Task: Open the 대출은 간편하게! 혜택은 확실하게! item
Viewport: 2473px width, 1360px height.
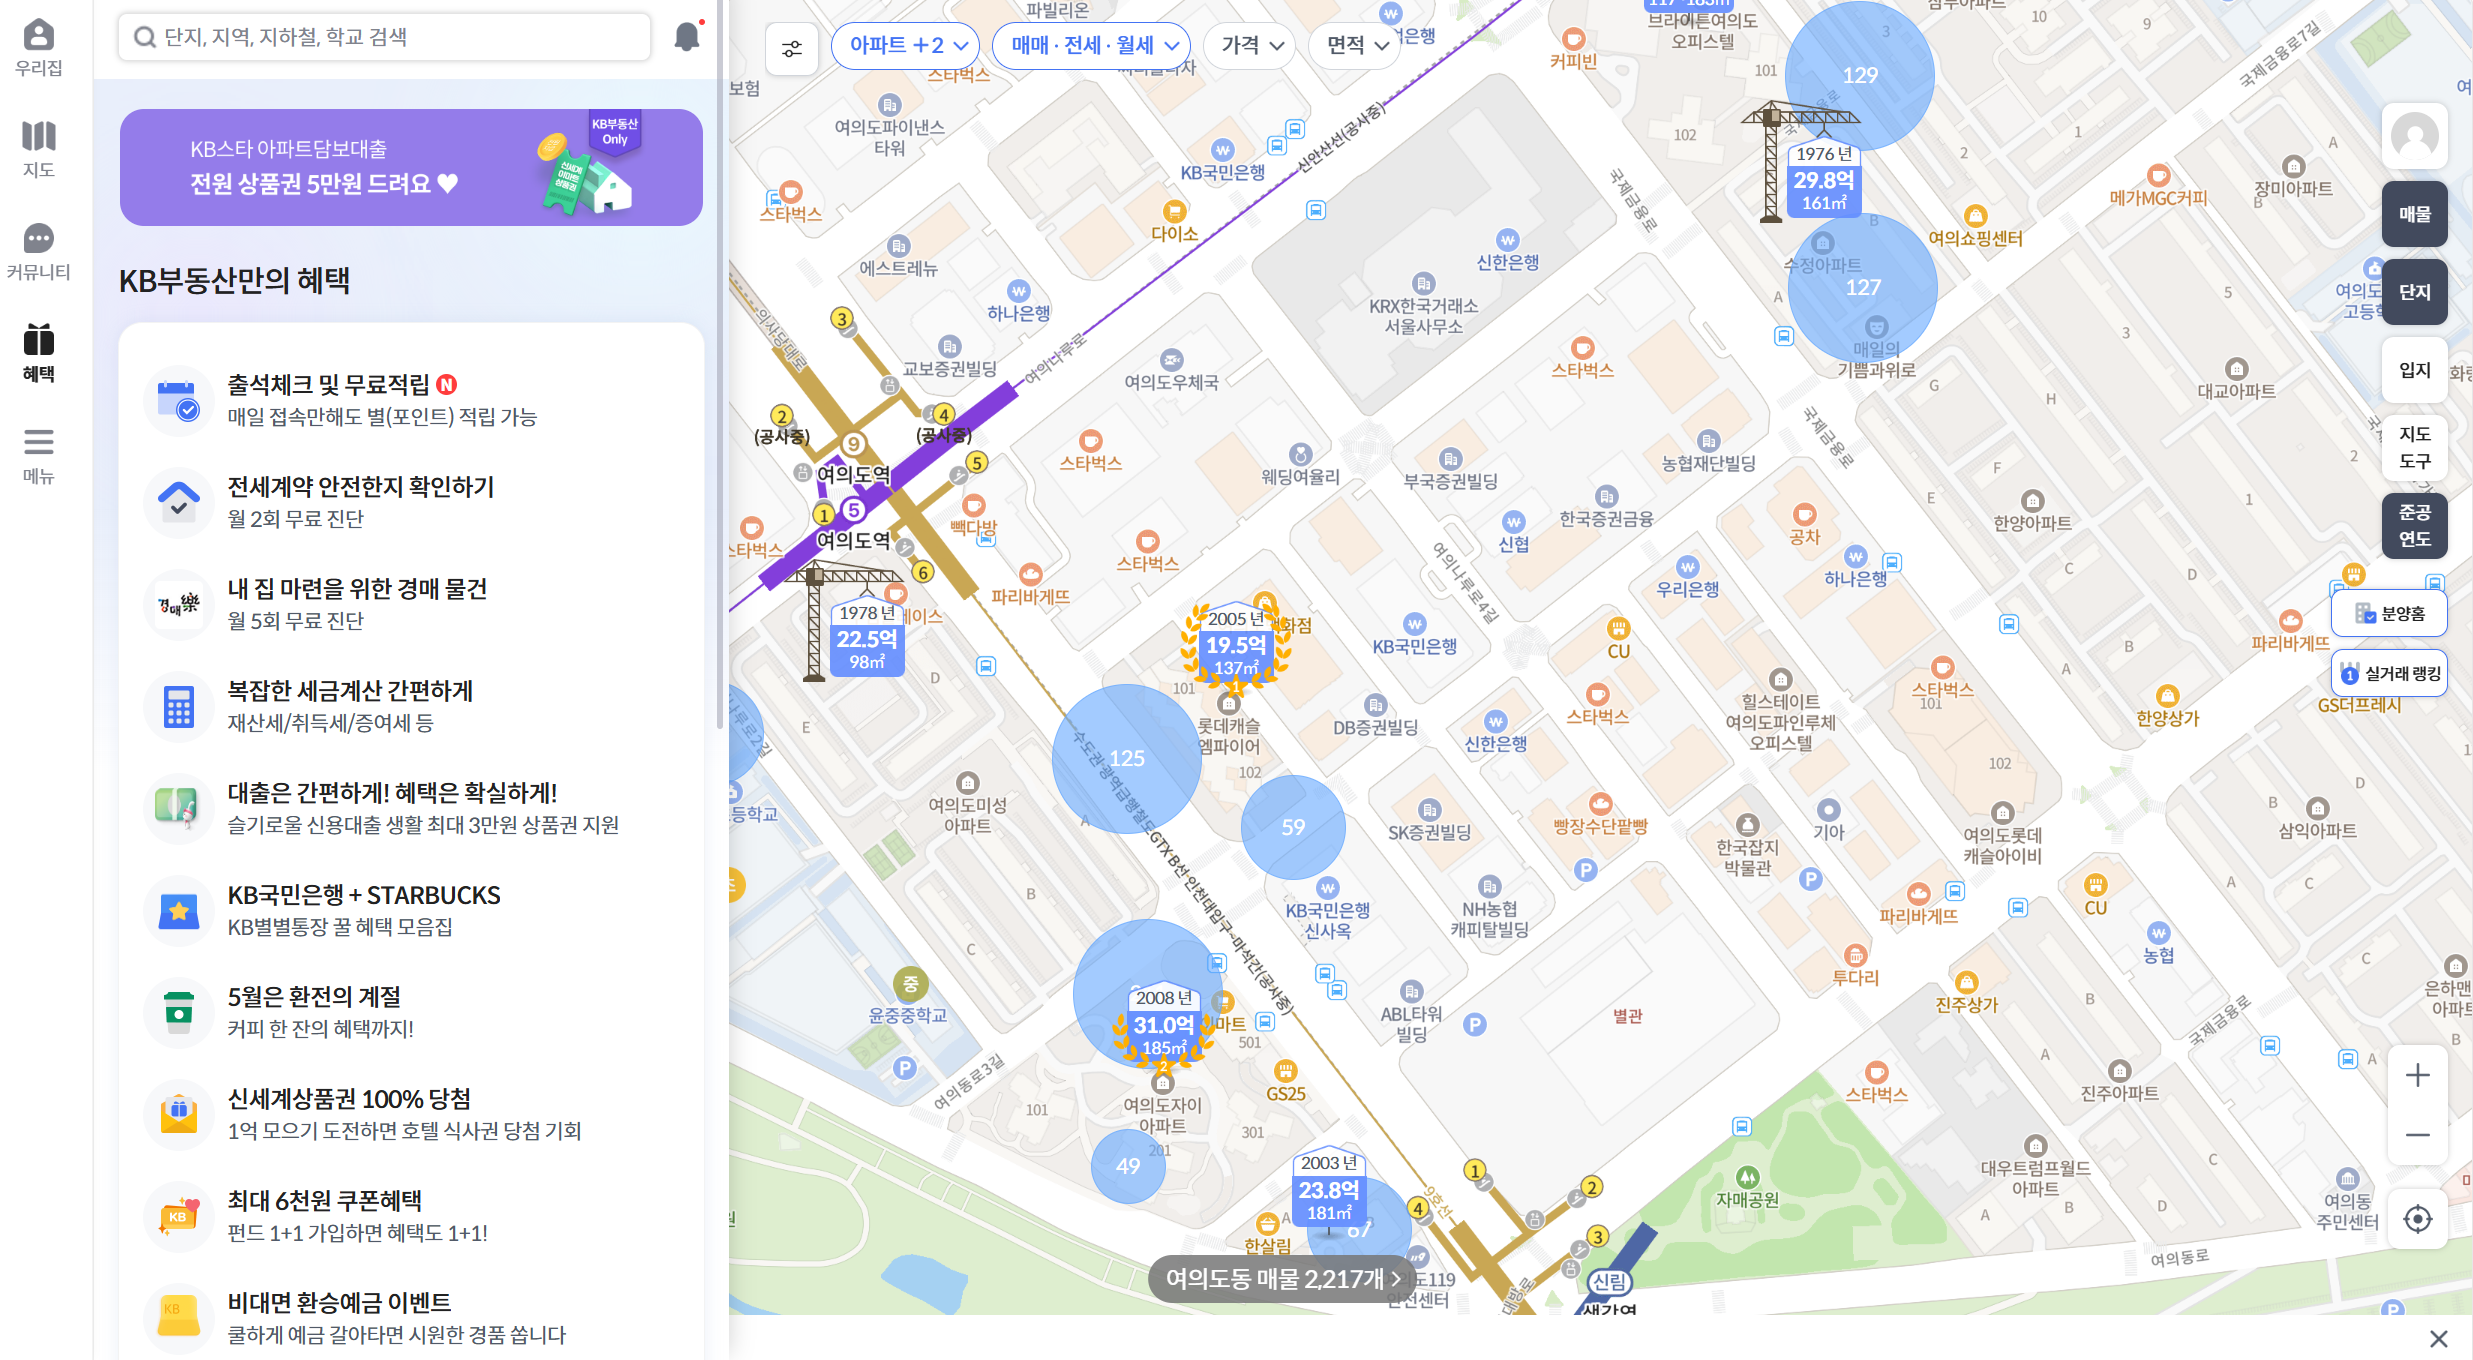Action: (x=411, y=809)
